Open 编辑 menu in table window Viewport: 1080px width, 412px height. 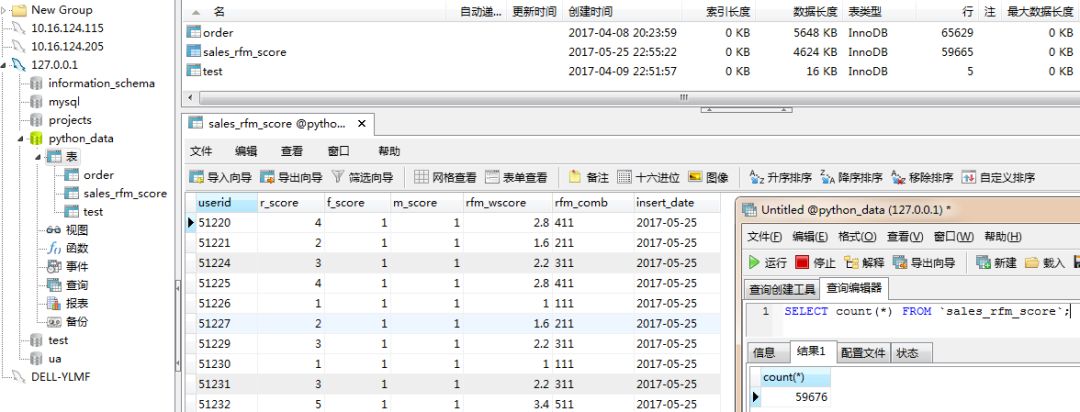(246, 151)
